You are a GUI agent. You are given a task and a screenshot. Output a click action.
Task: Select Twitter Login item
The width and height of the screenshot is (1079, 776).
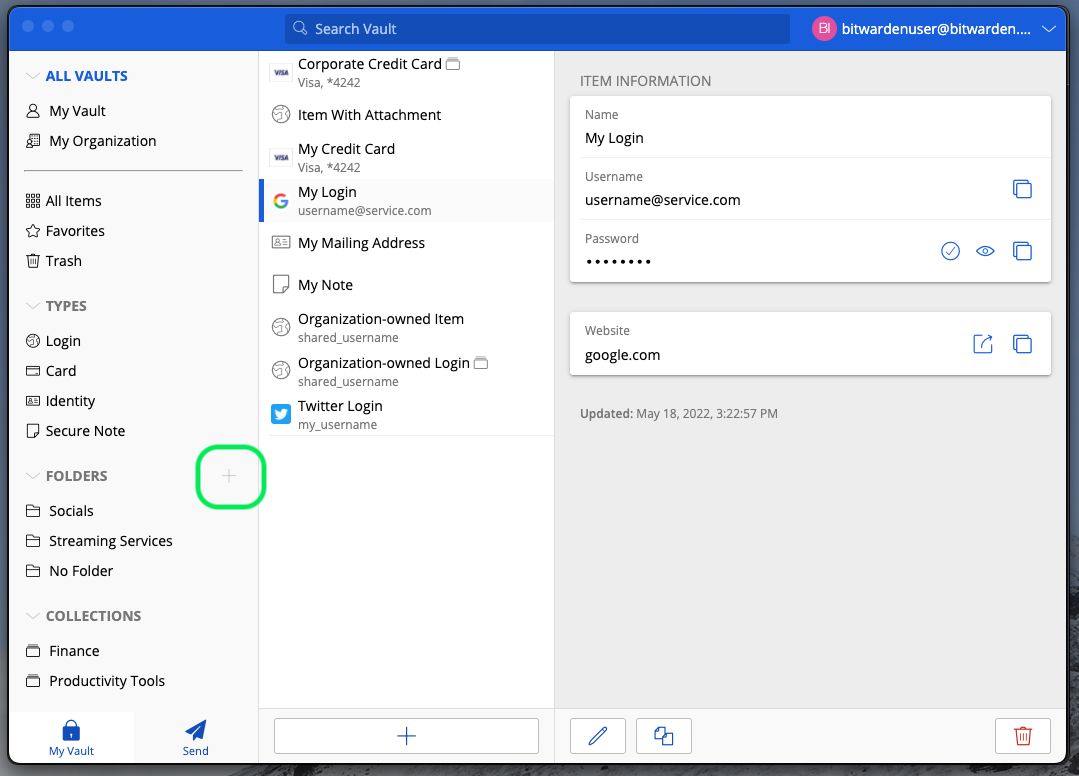(407, 414)
